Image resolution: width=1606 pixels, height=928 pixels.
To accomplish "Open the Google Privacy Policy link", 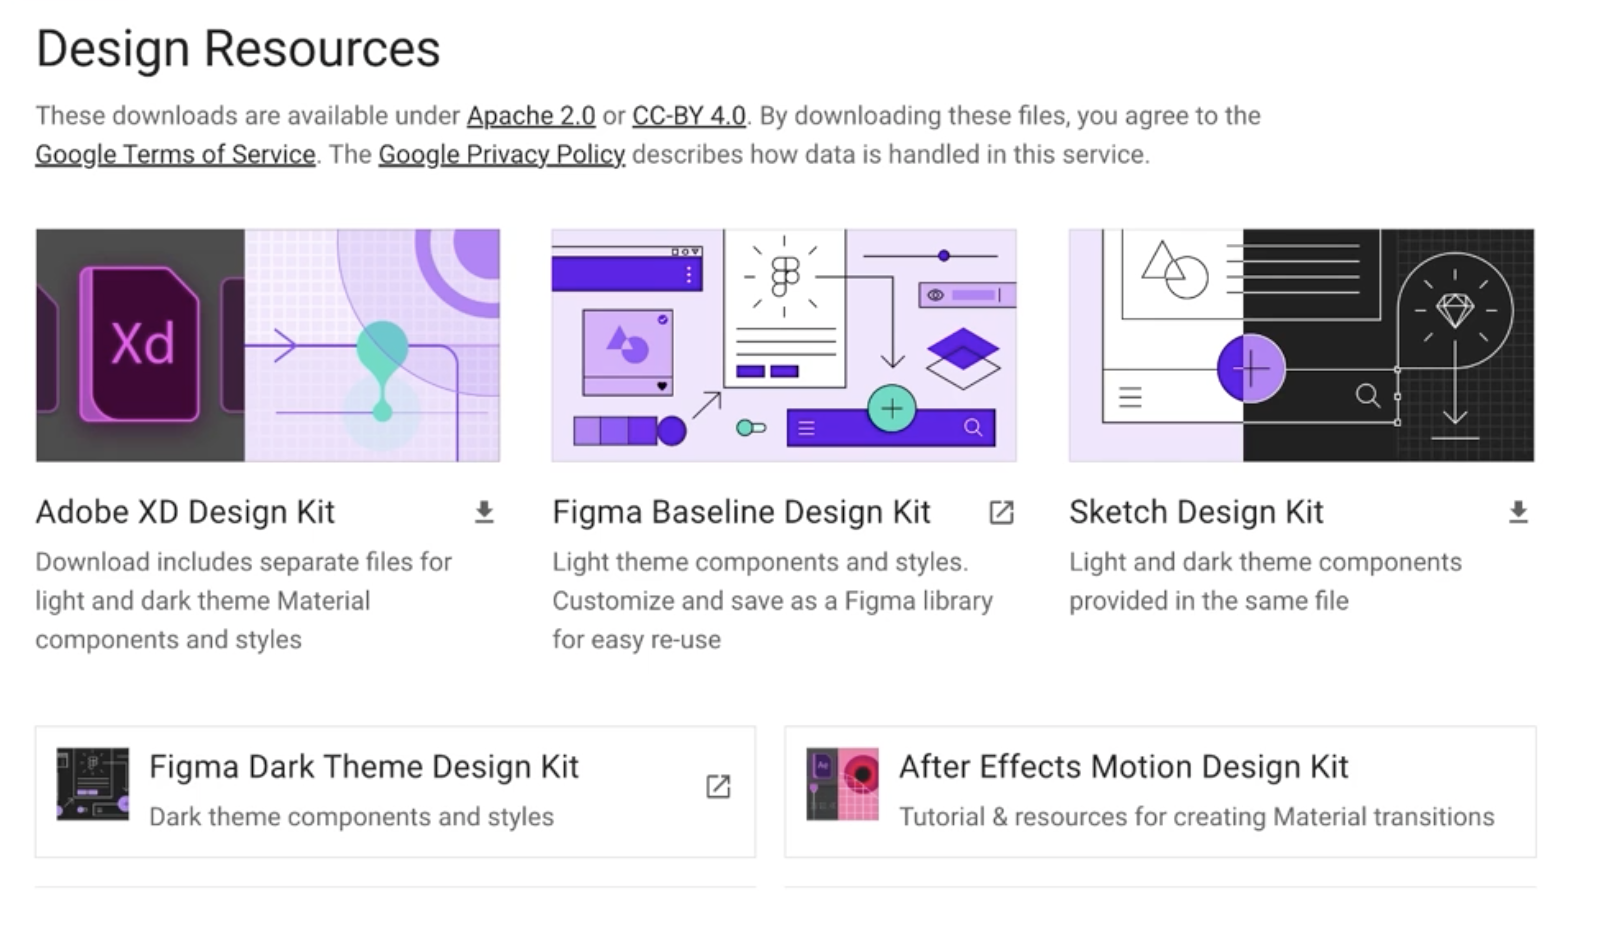I will pyautogui.click(x=501, y=155).
